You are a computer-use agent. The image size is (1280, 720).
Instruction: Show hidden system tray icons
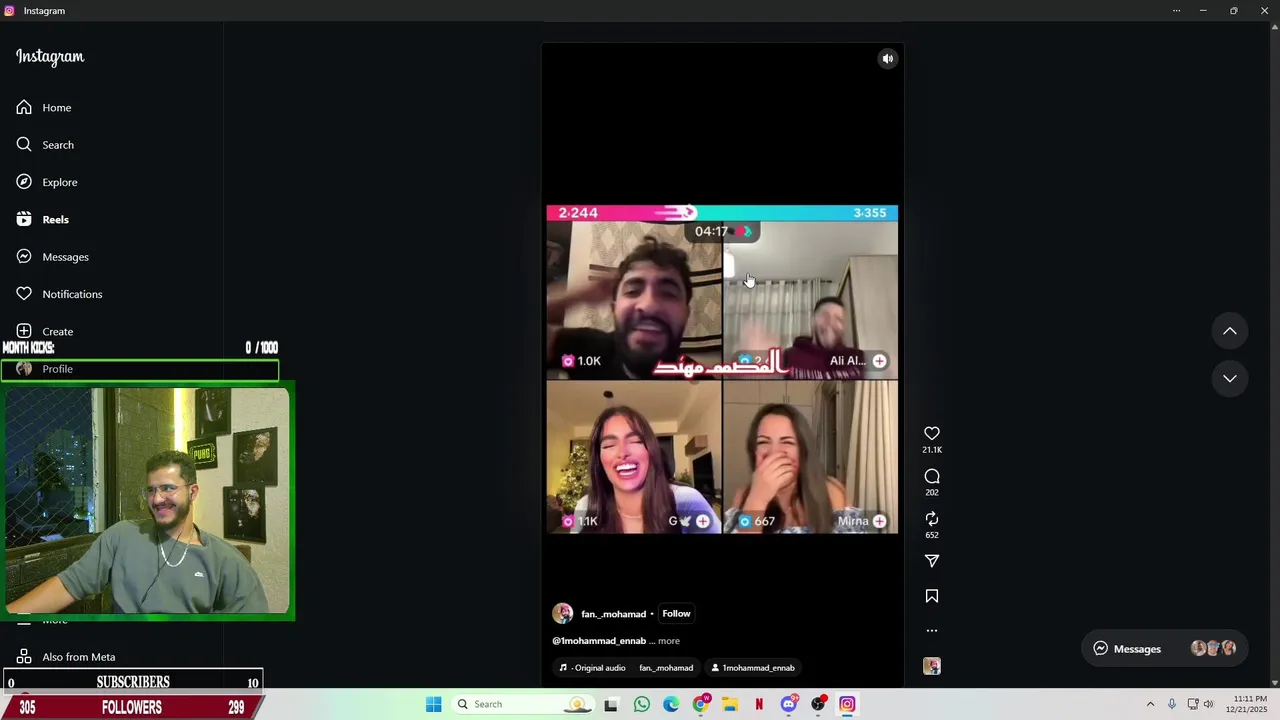point(1150,704)
